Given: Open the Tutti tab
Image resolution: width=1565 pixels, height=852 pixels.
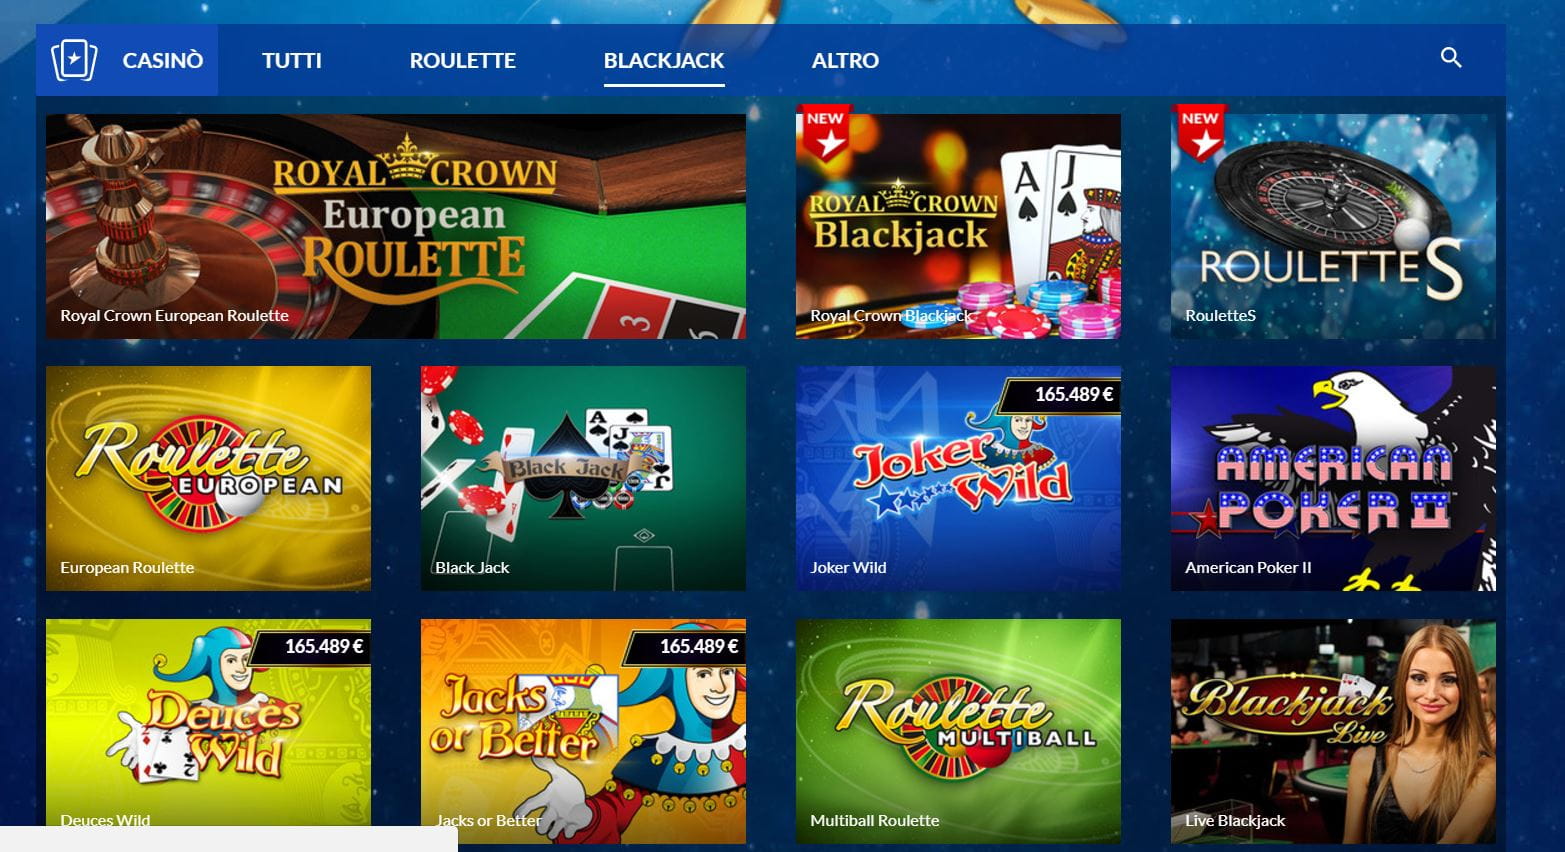Looking at the screenshot, I should pos(292,60).
